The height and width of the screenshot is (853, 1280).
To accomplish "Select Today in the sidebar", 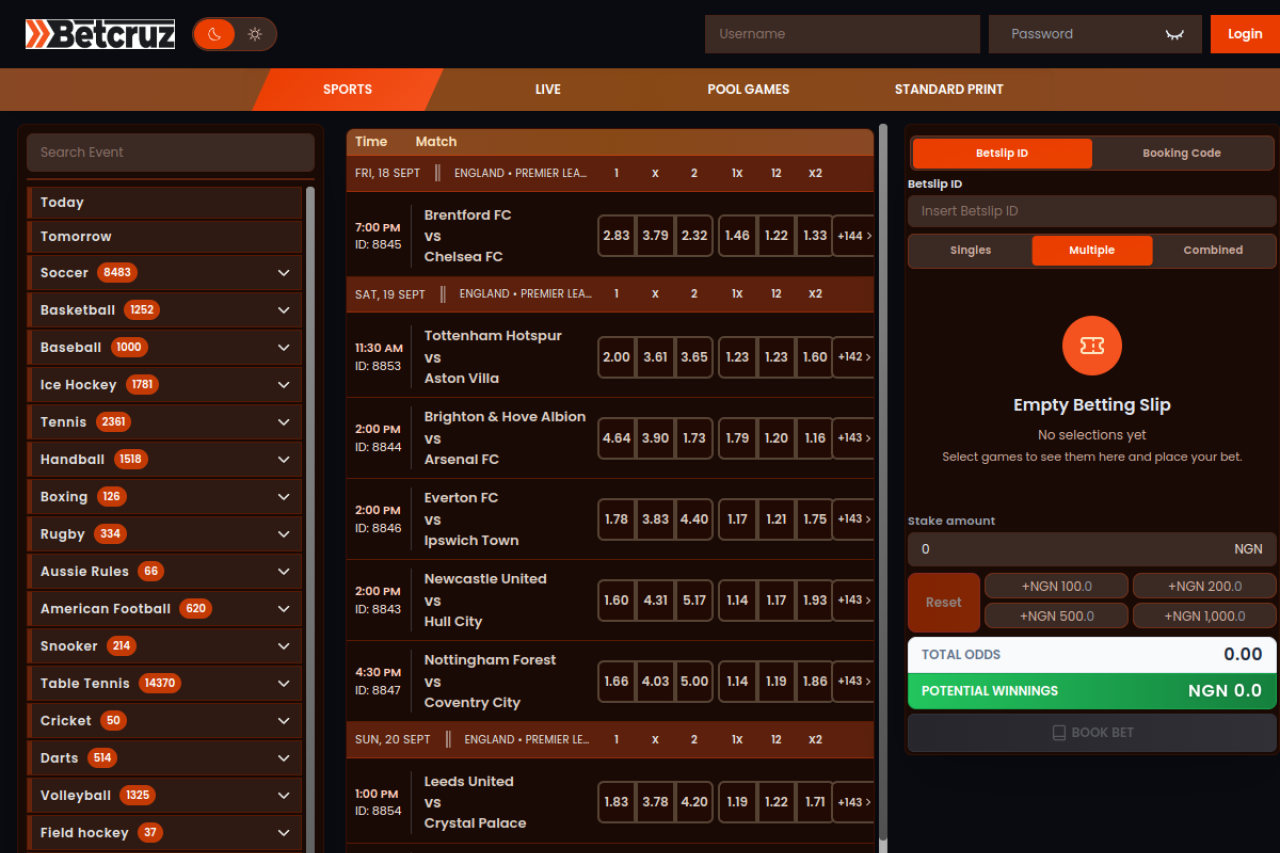I will point(165,202).
